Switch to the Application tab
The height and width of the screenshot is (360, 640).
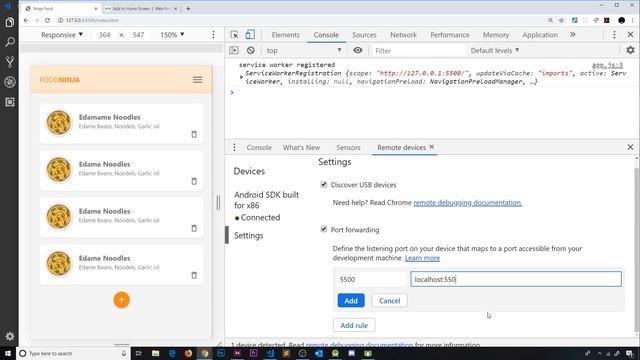click(x=540, y=35)
